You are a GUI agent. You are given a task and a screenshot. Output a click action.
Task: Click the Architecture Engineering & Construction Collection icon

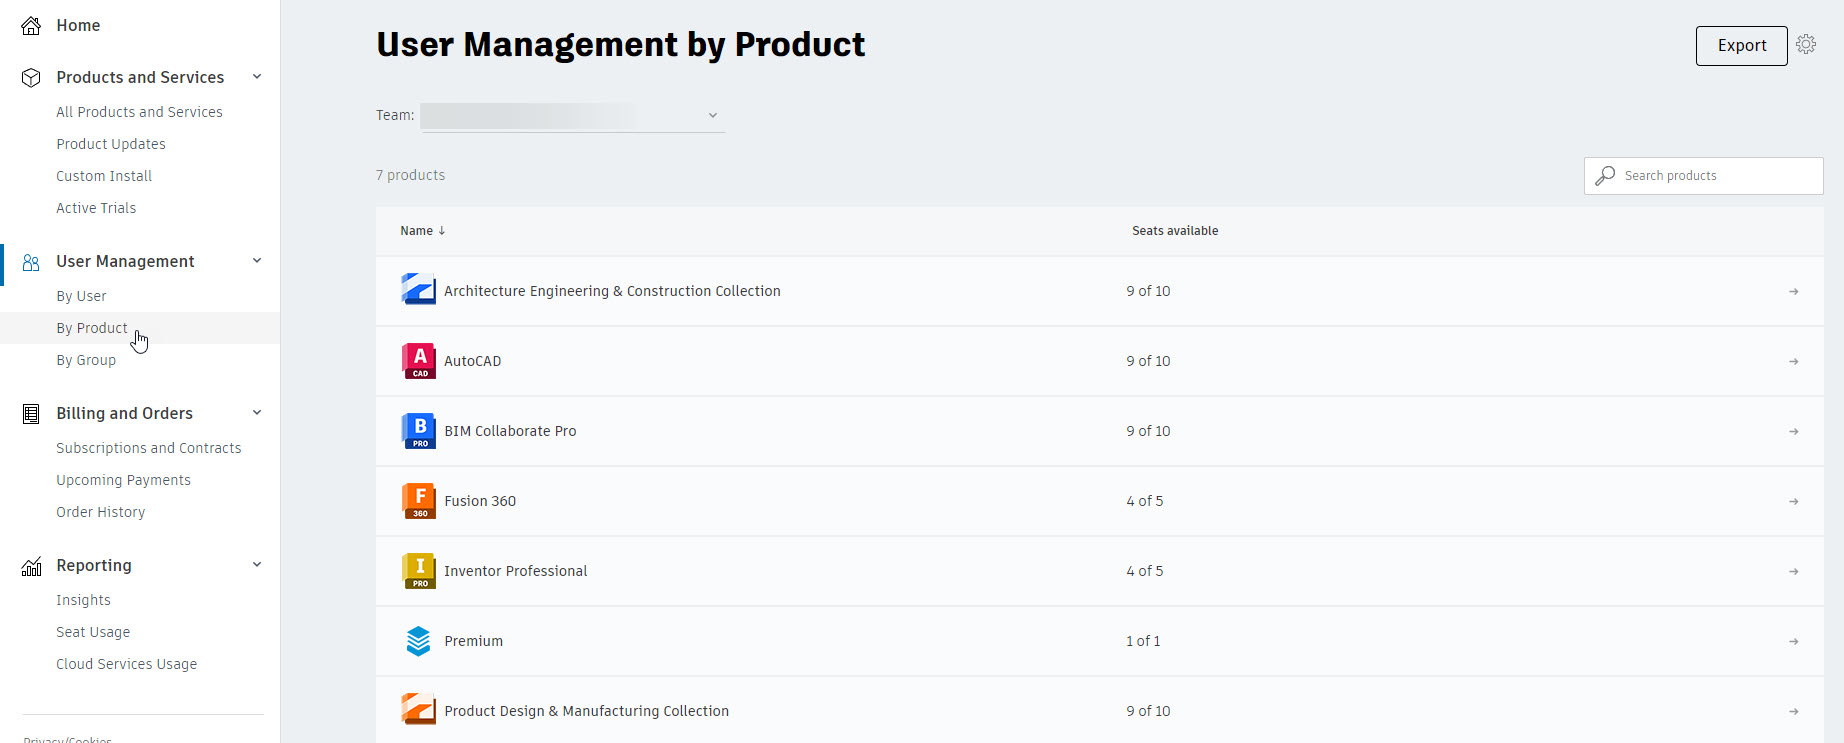418,291
